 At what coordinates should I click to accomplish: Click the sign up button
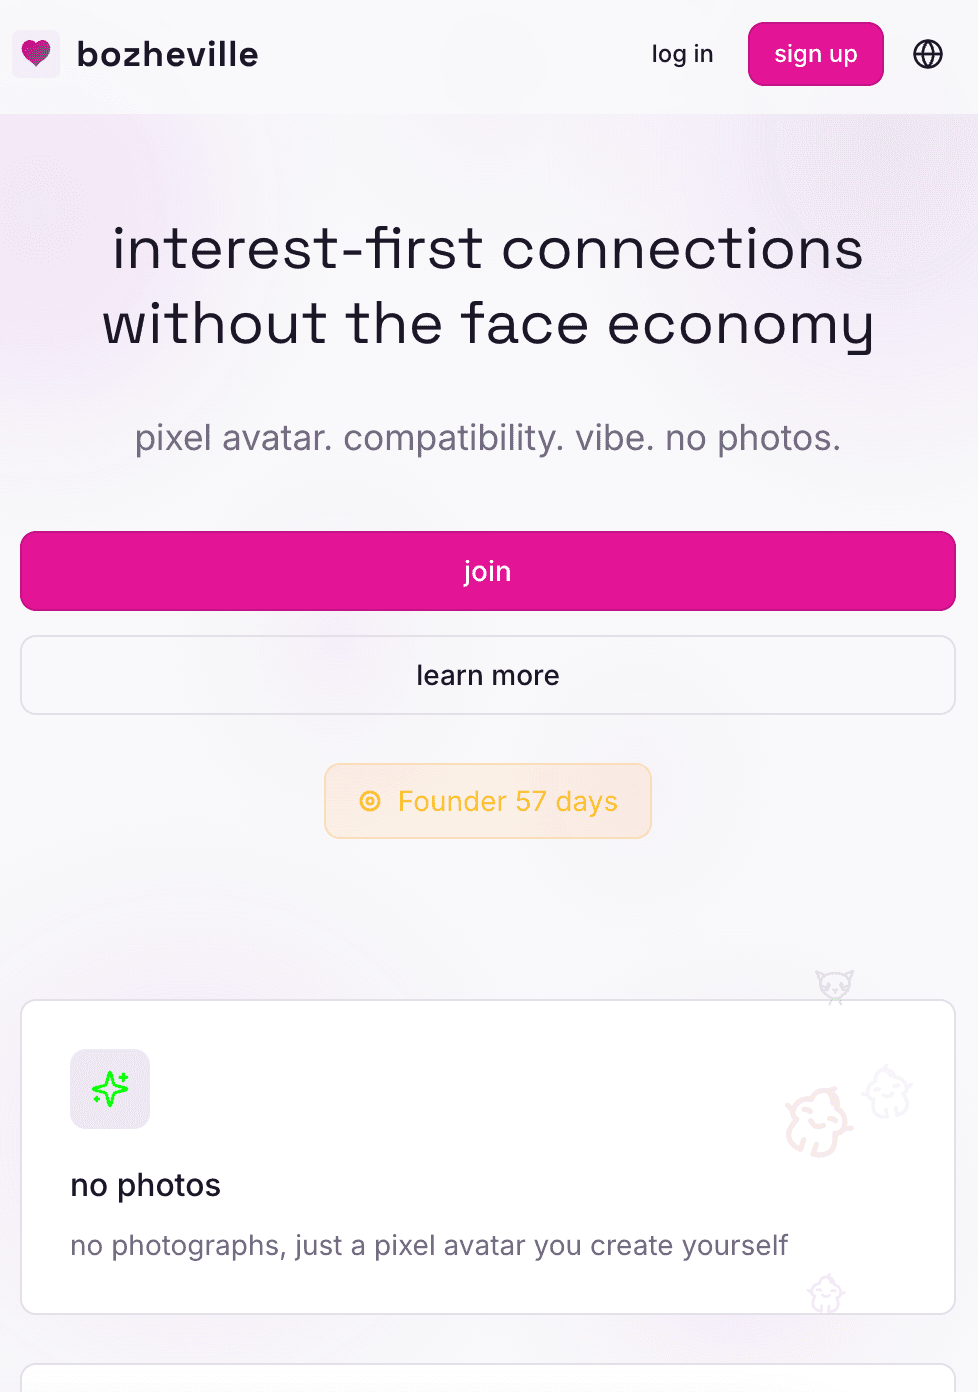[x=815, y=54]
